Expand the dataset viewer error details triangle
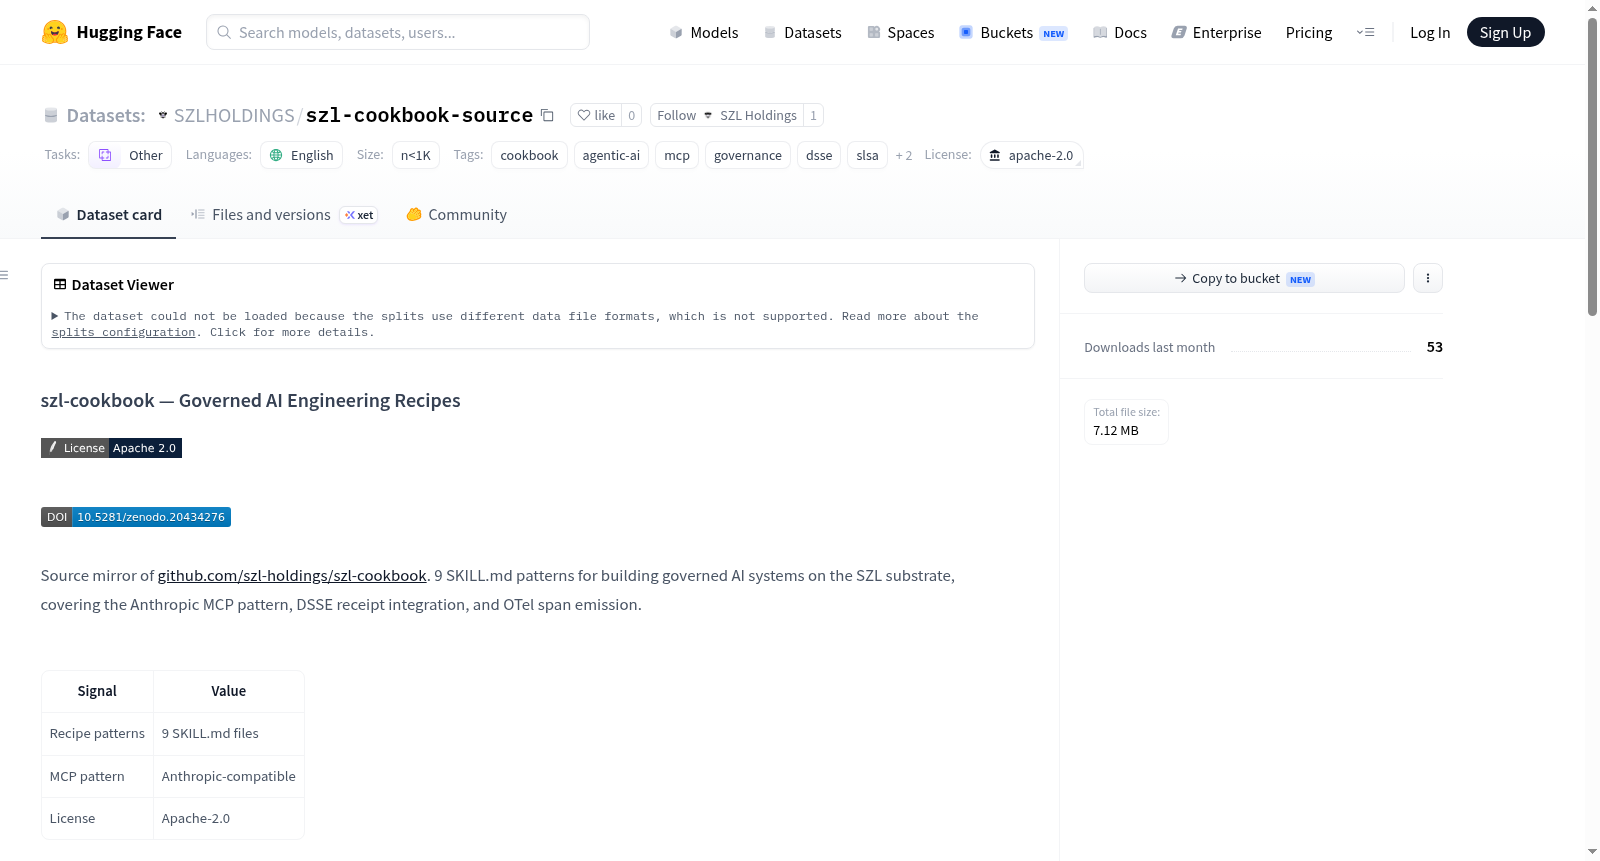1600x861 pixels. click(x=55, y=316)
